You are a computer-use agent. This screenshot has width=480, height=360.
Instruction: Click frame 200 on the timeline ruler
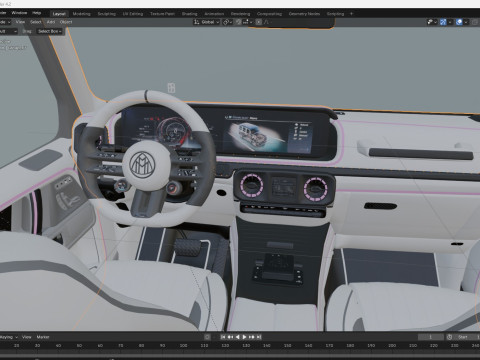click(392, 346)
